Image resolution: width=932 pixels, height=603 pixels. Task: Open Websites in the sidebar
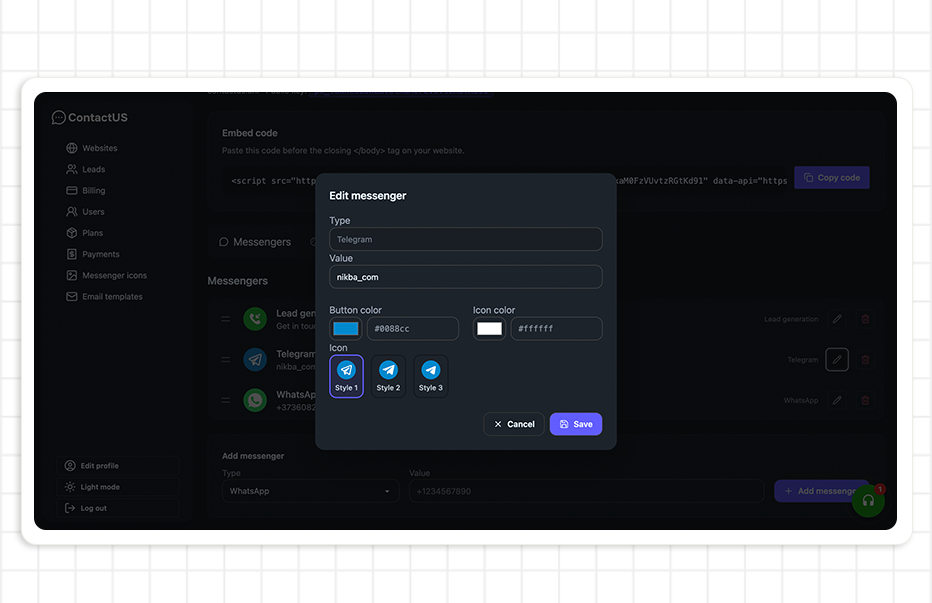[x=99, y=148]
